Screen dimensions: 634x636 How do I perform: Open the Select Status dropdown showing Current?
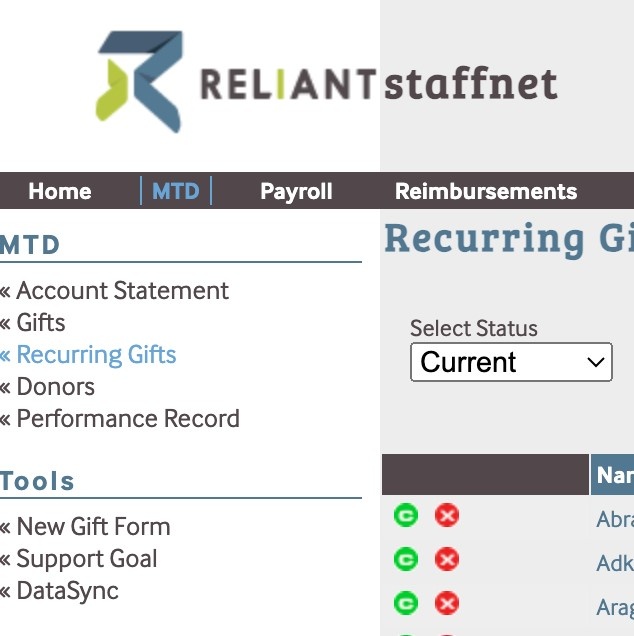[511, 362]
